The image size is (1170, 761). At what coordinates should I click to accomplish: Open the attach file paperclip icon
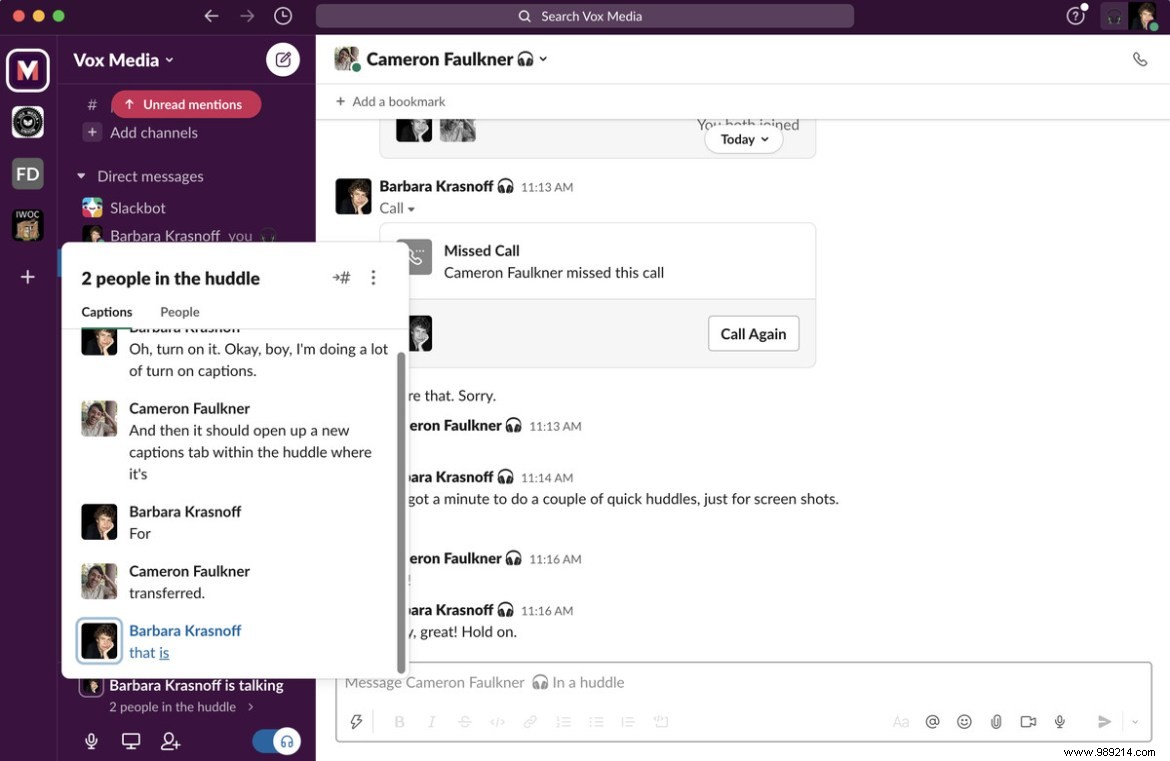(x=995, y=721)
